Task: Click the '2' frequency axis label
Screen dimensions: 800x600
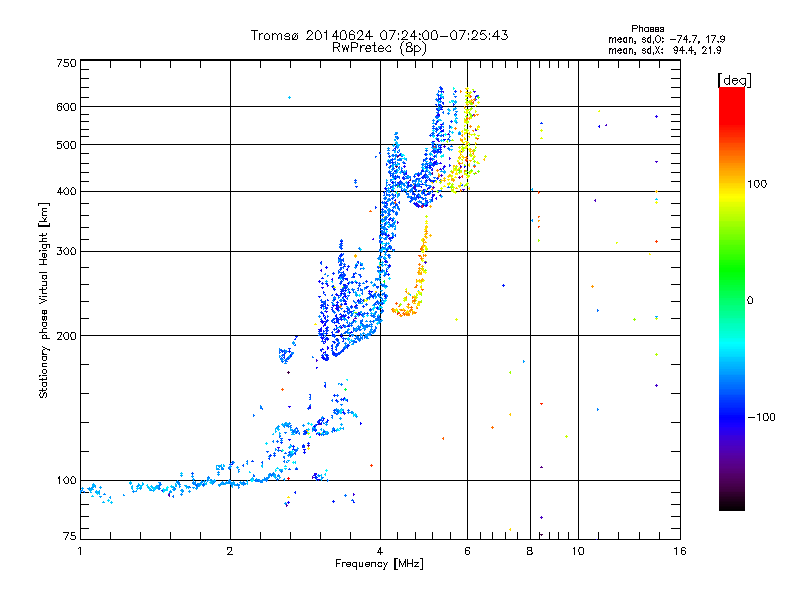Action: [230, 551]
